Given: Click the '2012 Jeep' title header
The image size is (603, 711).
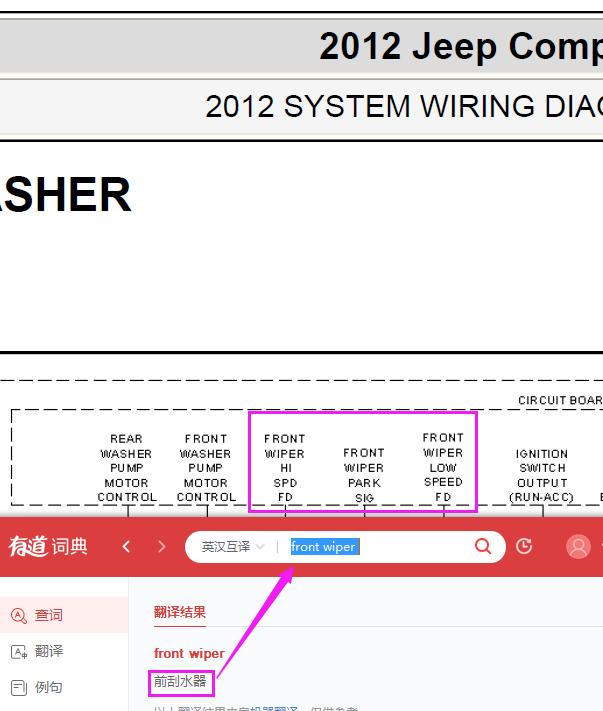Looking at the screenshot, I should pos(461,46).
